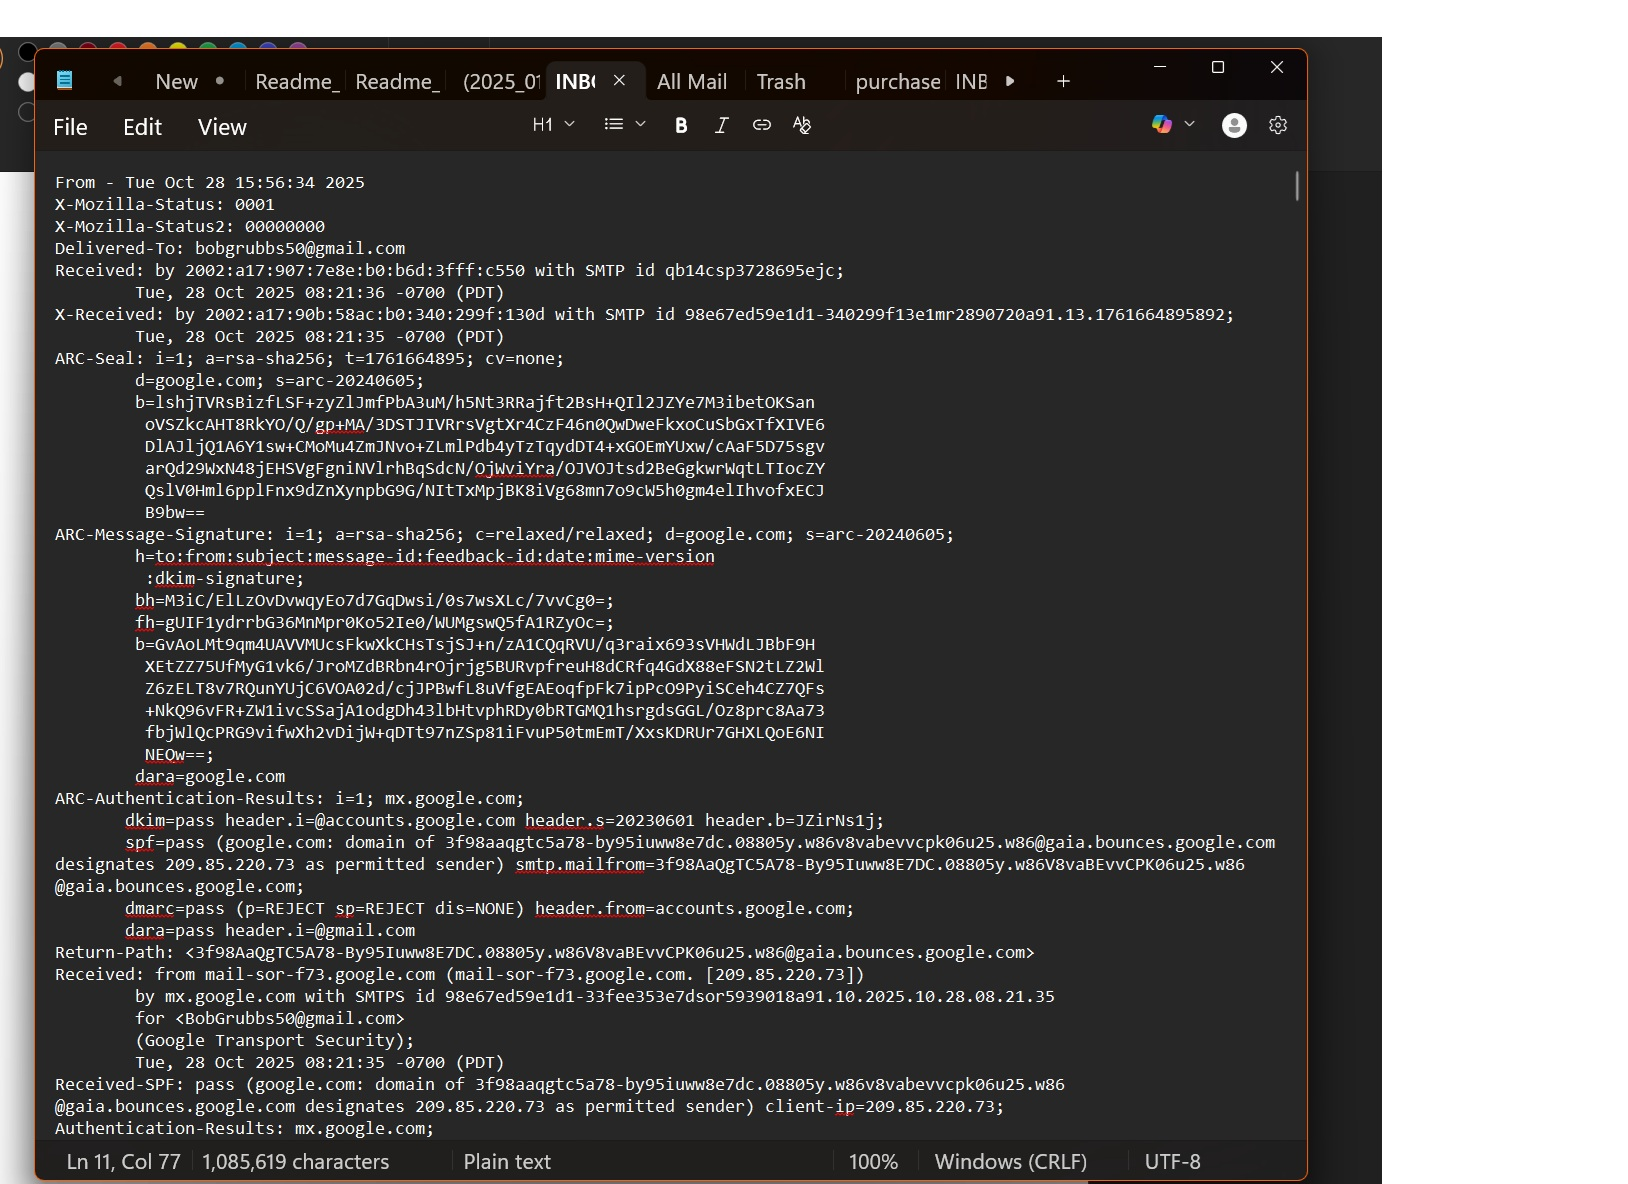Insert a link using the link icon
1628x1184 pixels.
[x=762, y=125]
